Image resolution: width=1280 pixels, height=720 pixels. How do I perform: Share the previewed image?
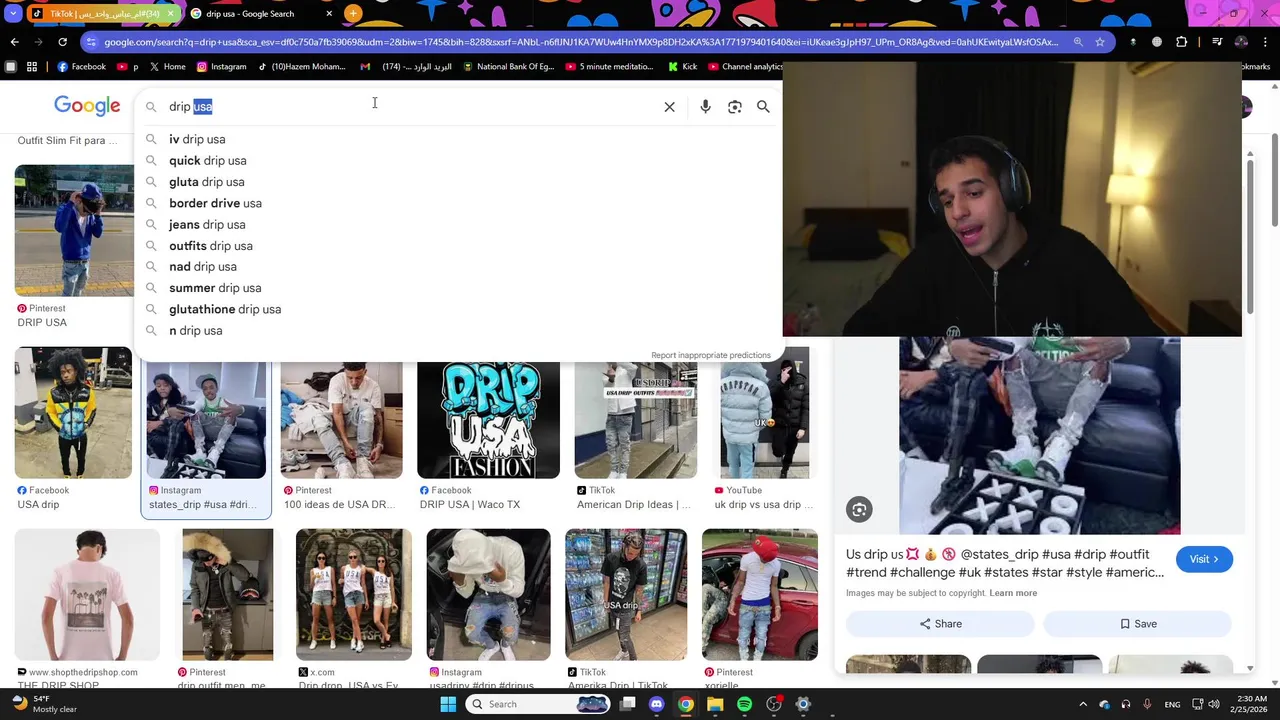coord(940,624)
